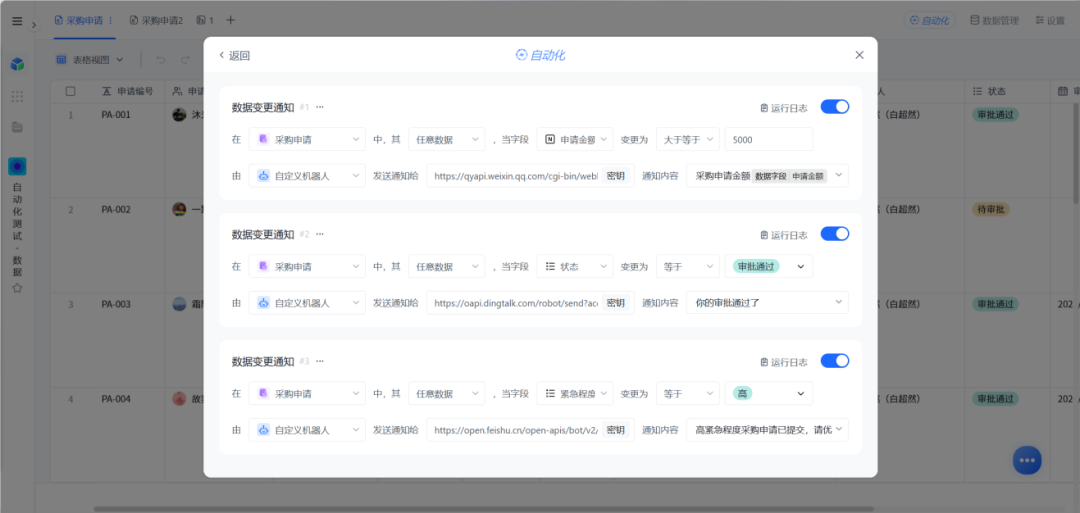Open 高紧急程度采购申请 content dropdown
Image resolution: width=1080 pixels, height=513 pixels.
coord(767,430)
